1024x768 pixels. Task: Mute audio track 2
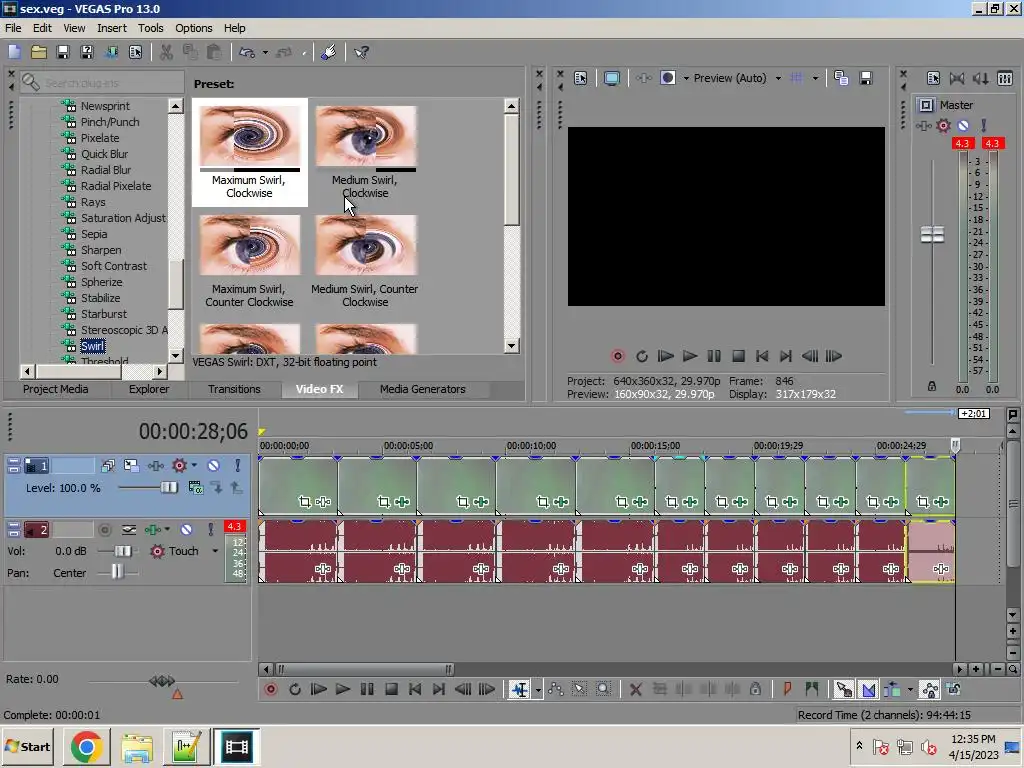point(187,529)
